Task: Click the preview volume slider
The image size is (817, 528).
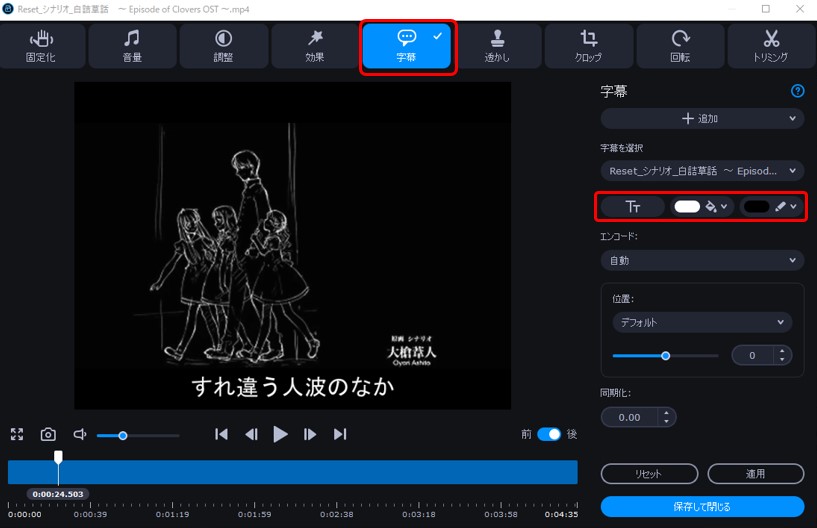Action: pyautogui.click(x=138, y=435)
